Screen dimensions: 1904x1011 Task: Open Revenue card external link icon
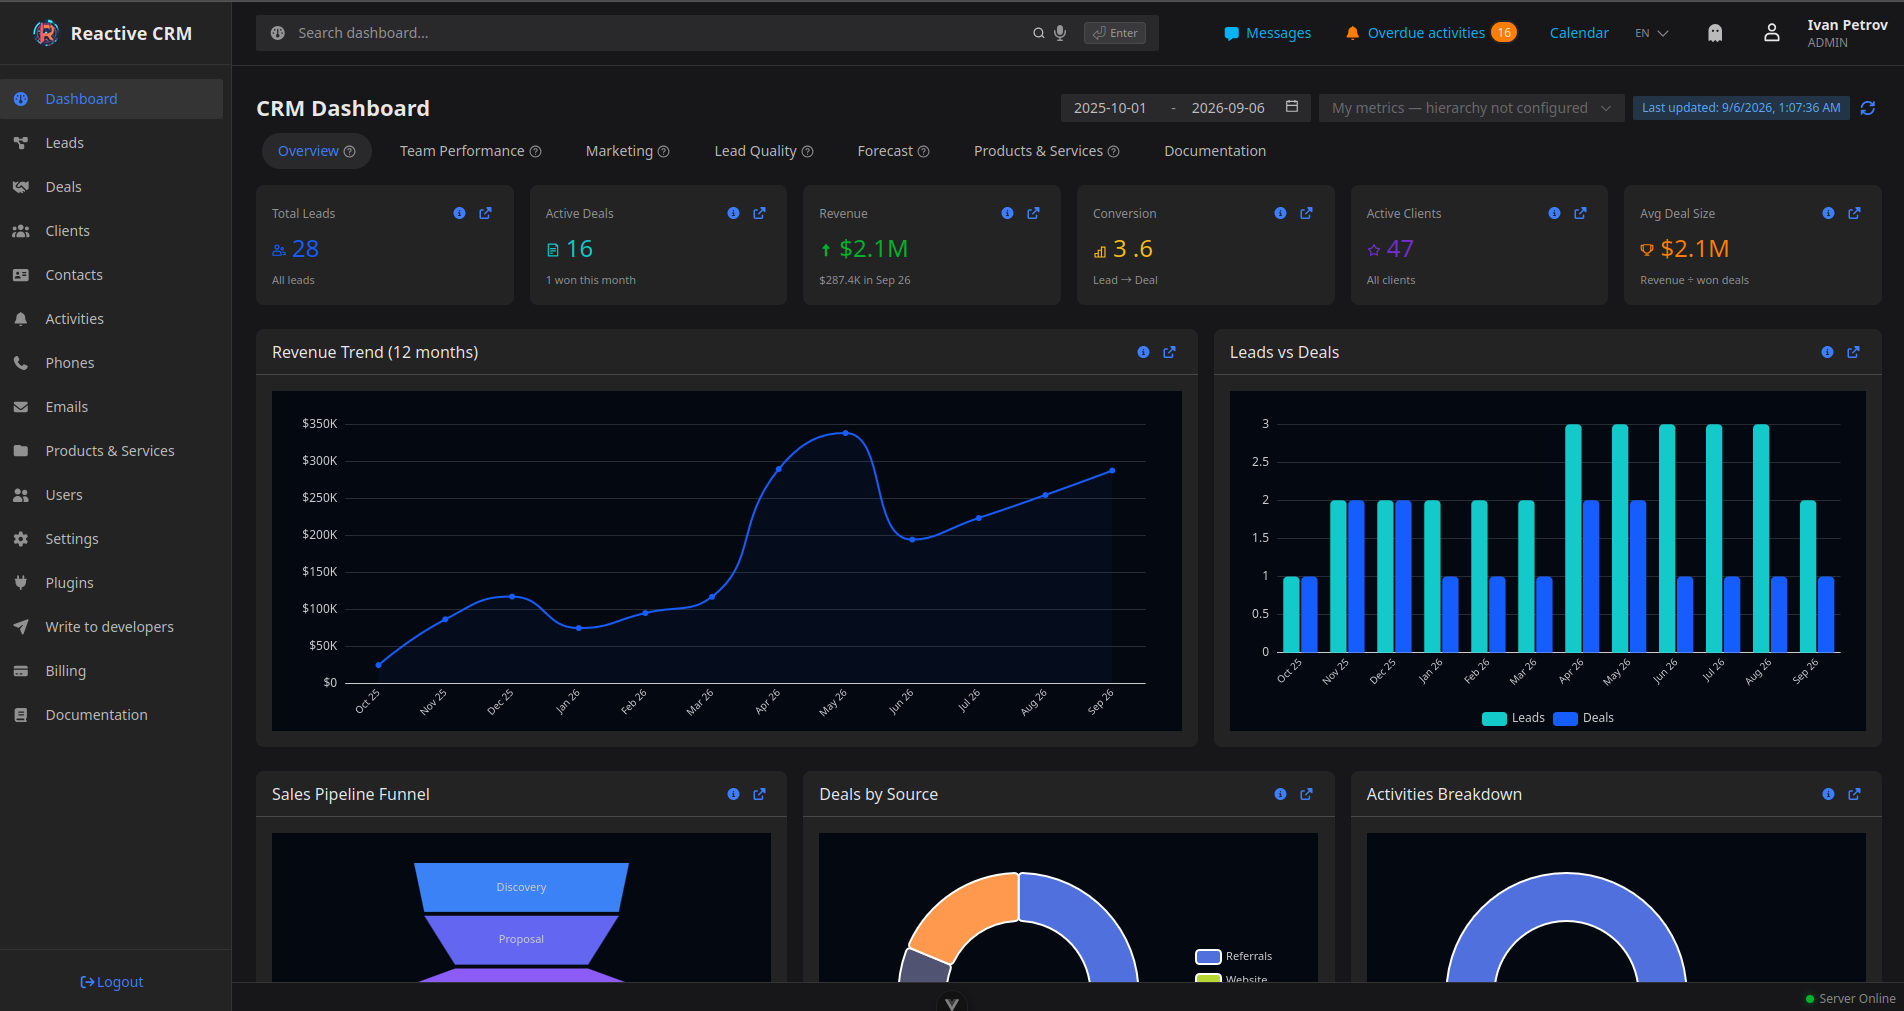(1033, 213)
